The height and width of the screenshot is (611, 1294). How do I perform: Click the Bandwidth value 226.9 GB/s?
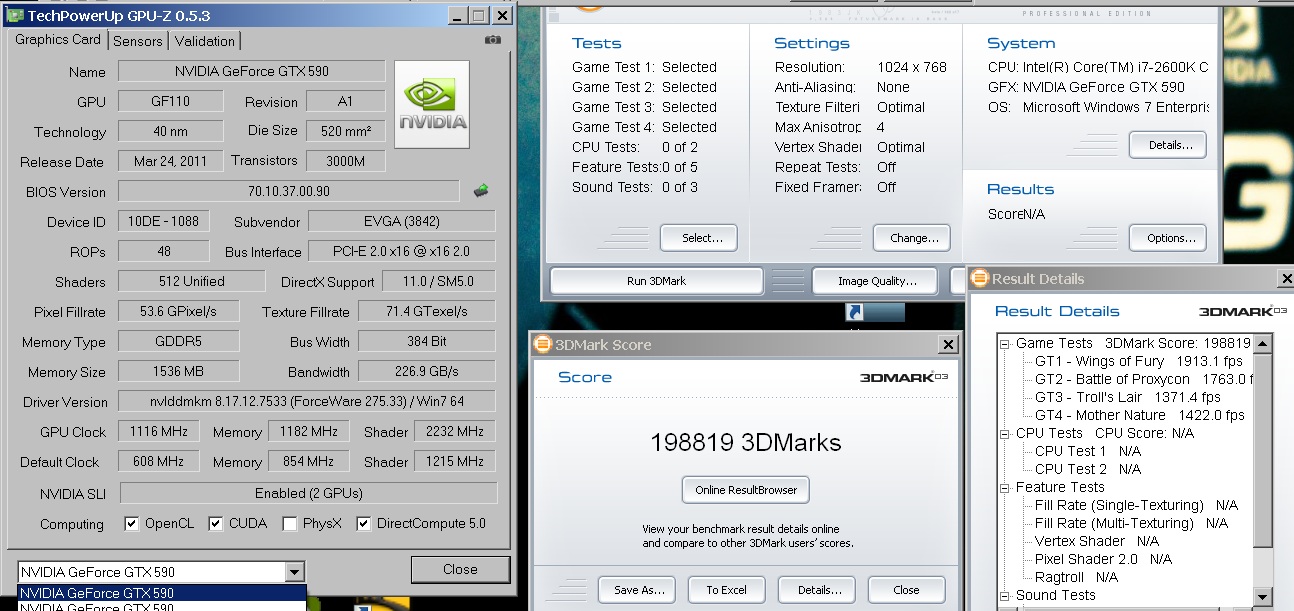pyautogui.click(x=427, y=371)
